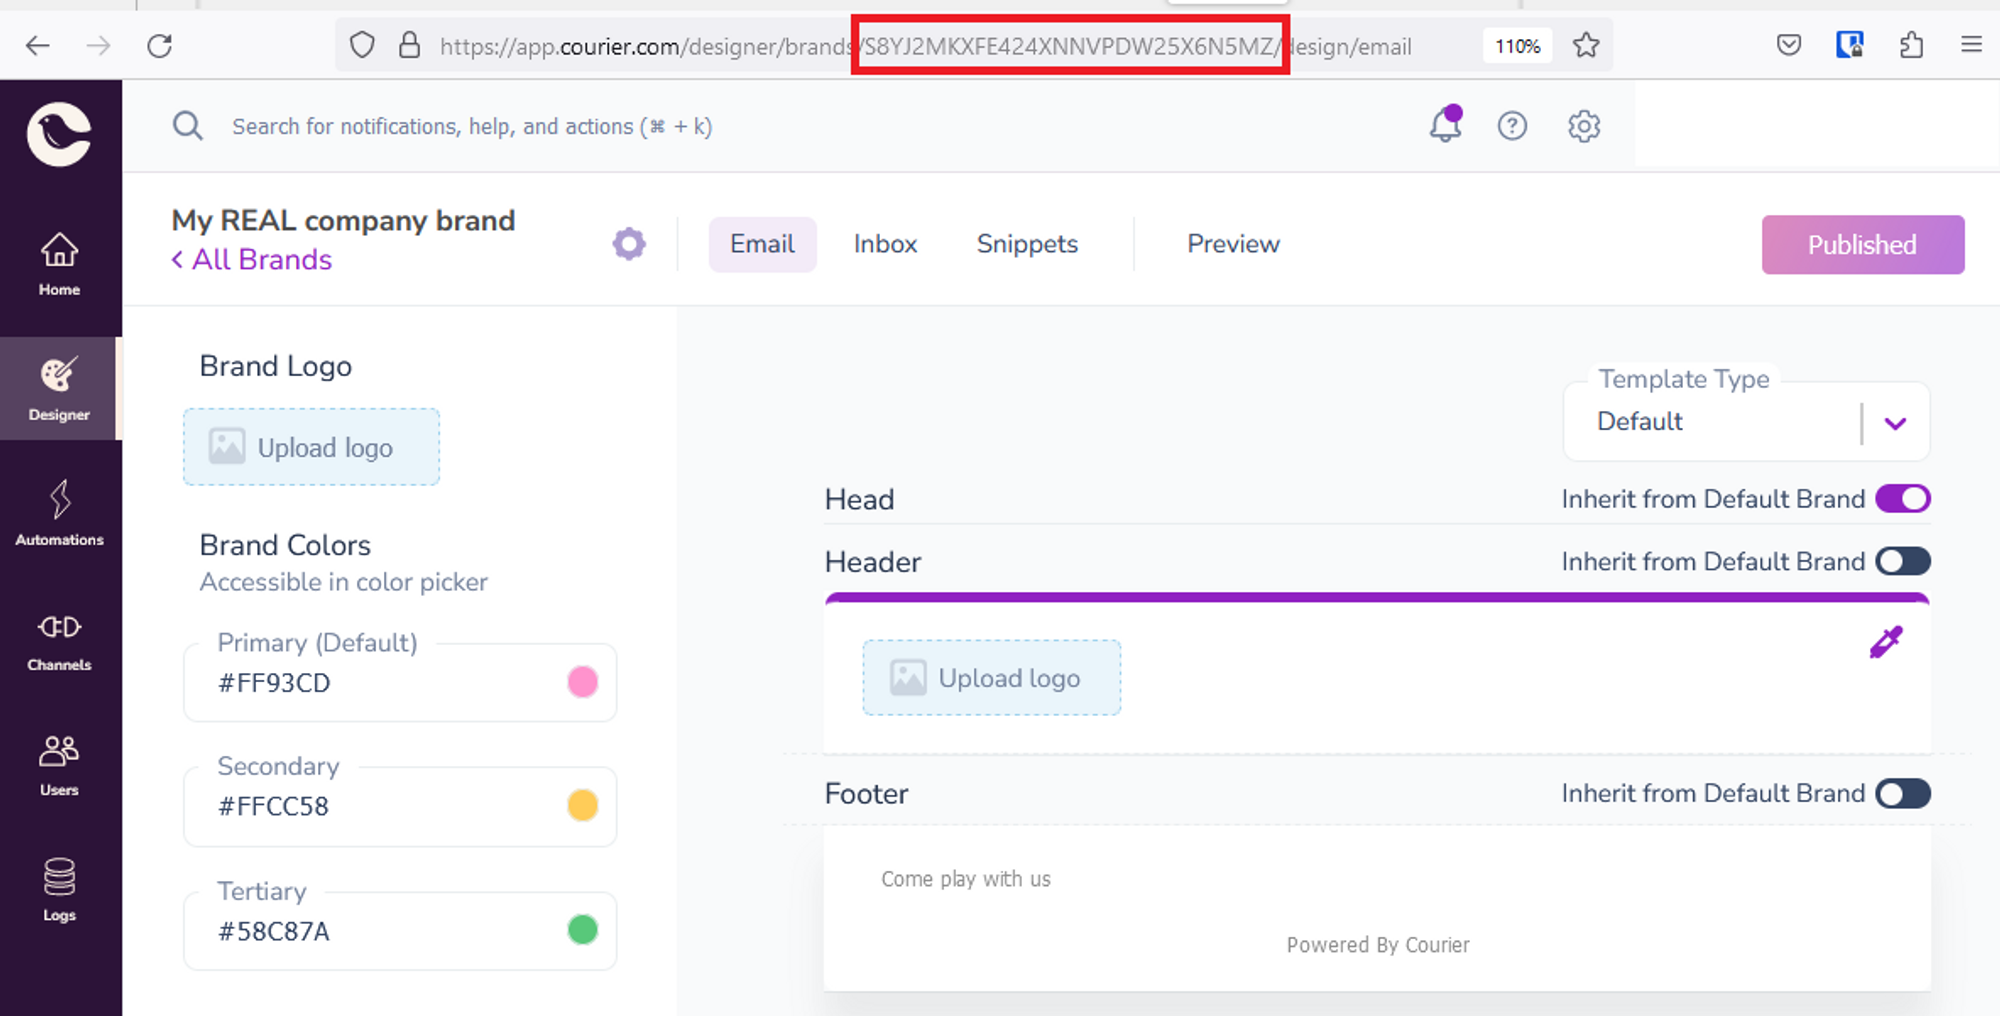Open brand settings gear next to brand name

(629, 244)
